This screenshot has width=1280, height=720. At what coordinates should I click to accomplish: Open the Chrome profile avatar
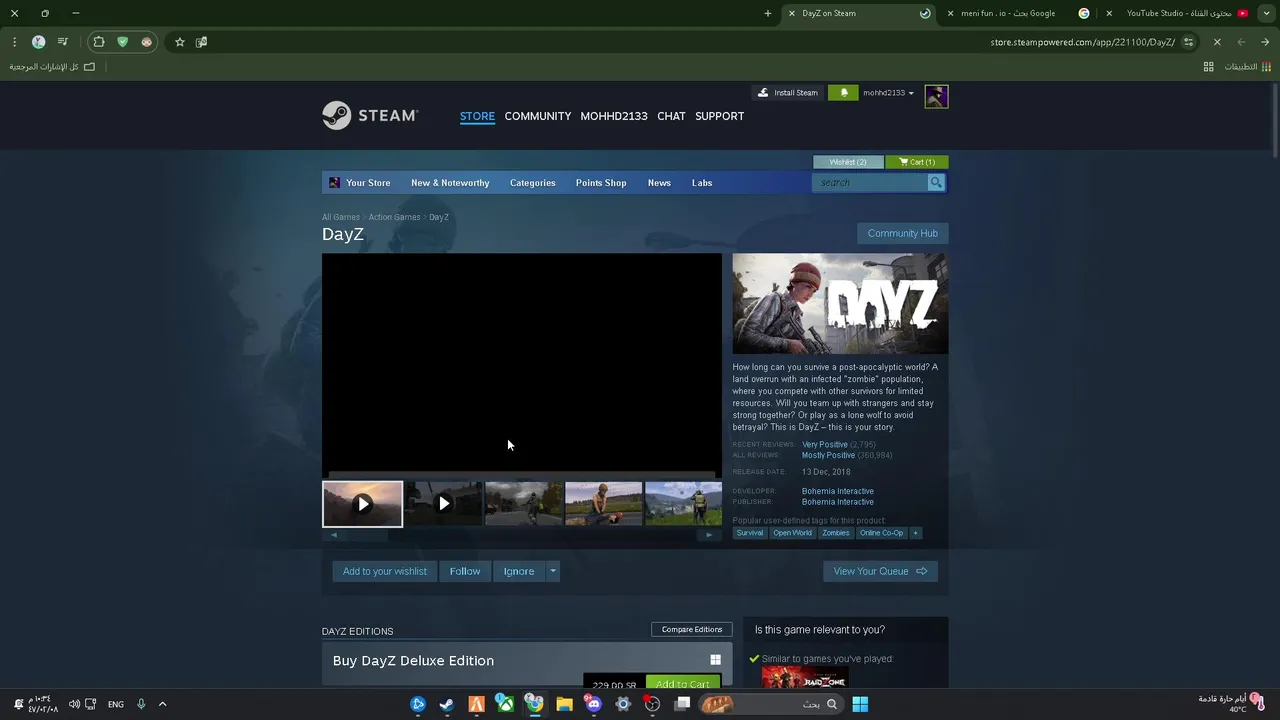point(38,42)
